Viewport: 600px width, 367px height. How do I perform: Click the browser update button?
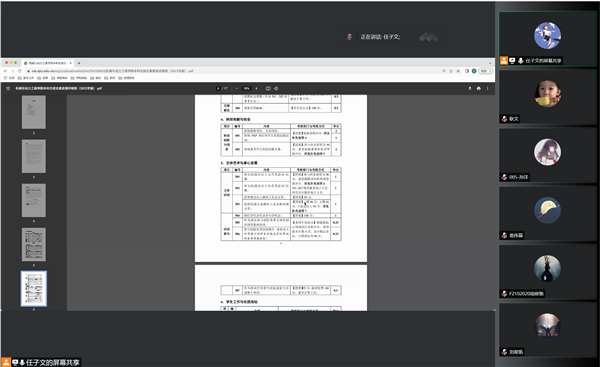click(x=486, y=71)
